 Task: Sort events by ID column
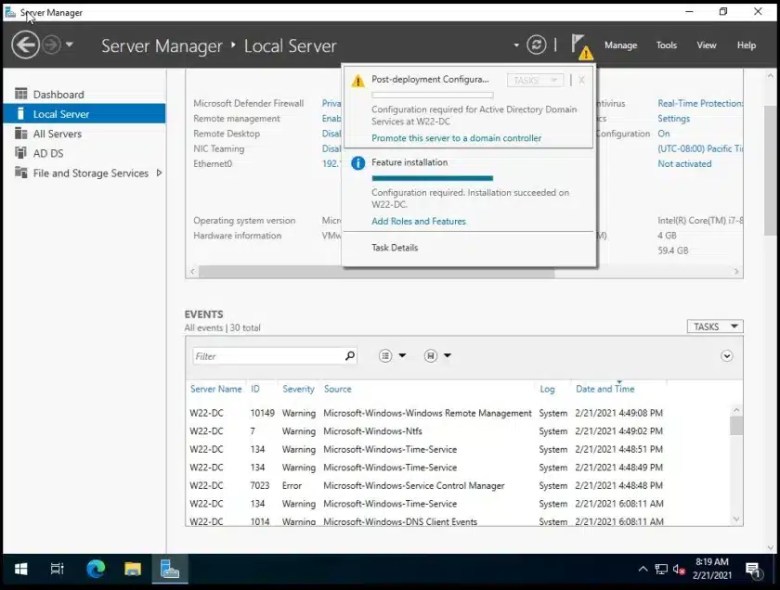coord(255,389)
